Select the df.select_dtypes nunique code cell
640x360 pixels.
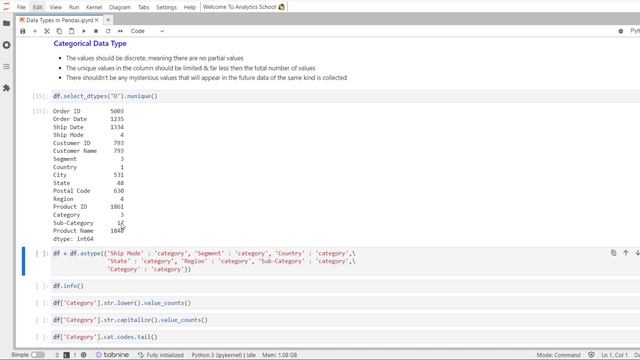[345, 96]
